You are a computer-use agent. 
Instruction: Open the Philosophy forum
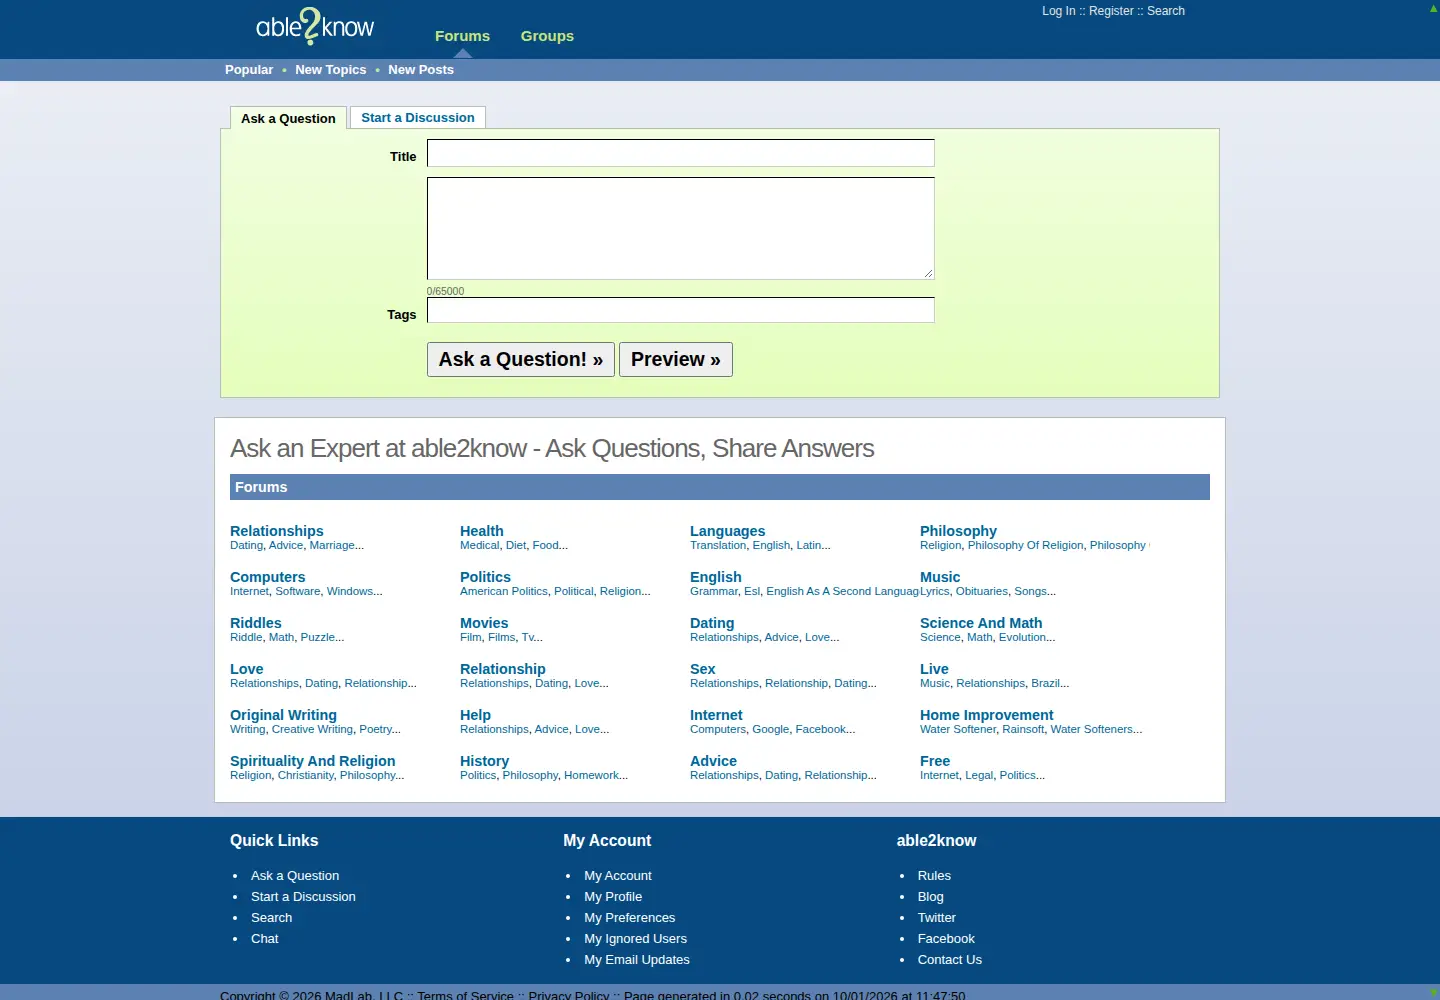tap(958, 531)
